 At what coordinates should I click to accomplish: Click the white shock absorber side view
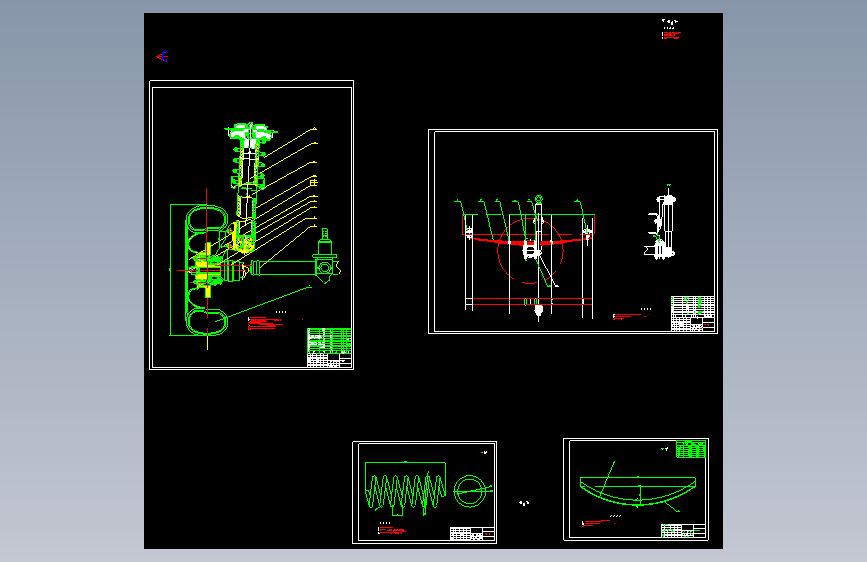click(661, 226)
